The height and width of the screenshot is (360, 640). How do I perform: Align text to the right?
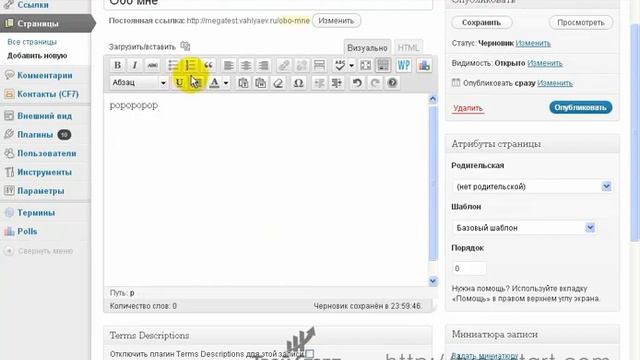pos(264,65)
